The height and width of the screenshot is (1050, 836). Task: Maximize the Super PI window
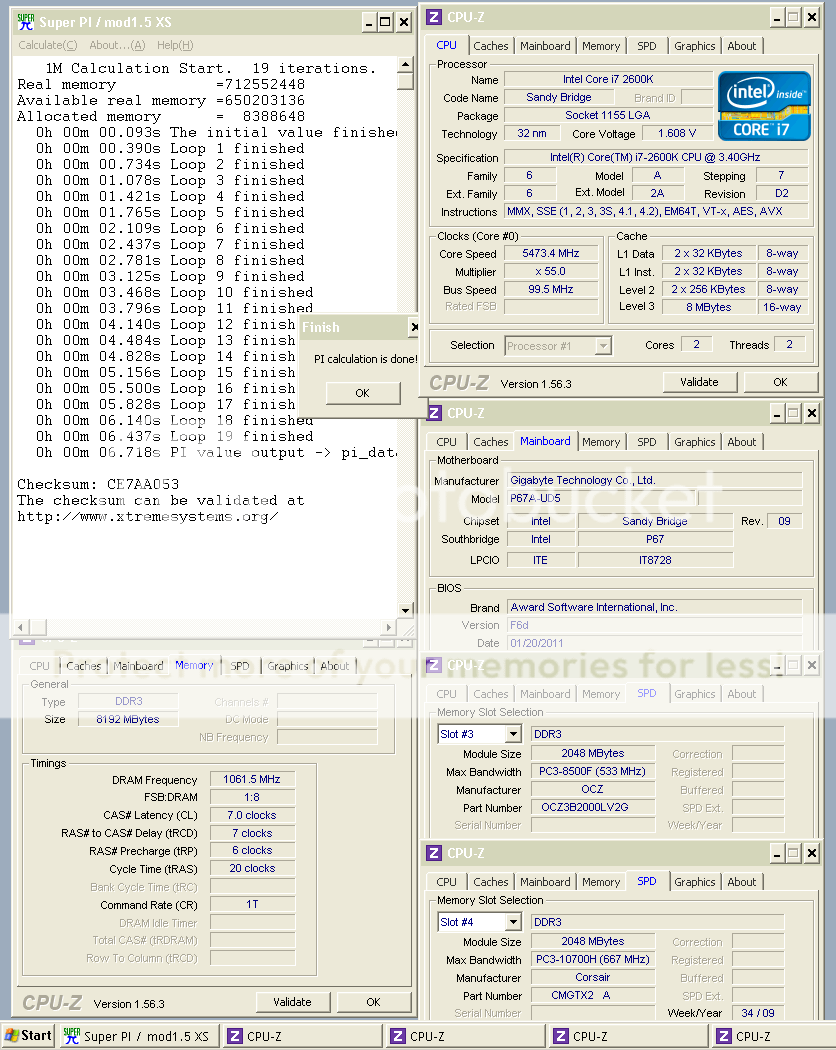pyautogui.click(x=385, y=22)
